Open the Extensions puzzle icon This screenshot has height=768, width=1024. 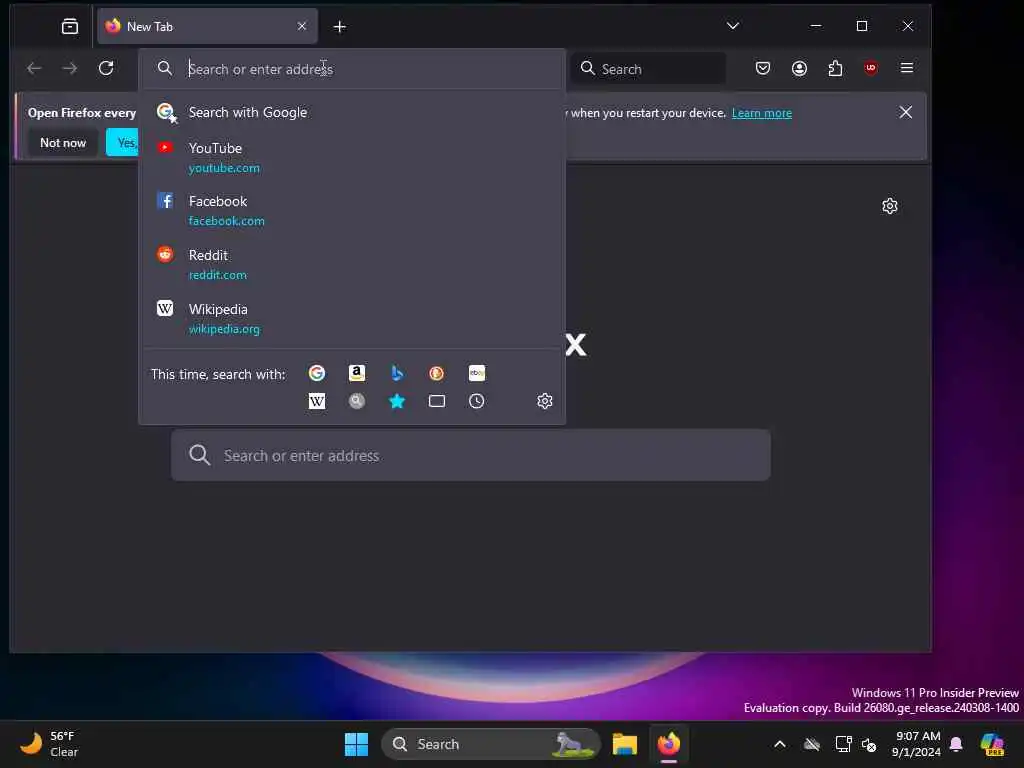click(x=835, y=68)
